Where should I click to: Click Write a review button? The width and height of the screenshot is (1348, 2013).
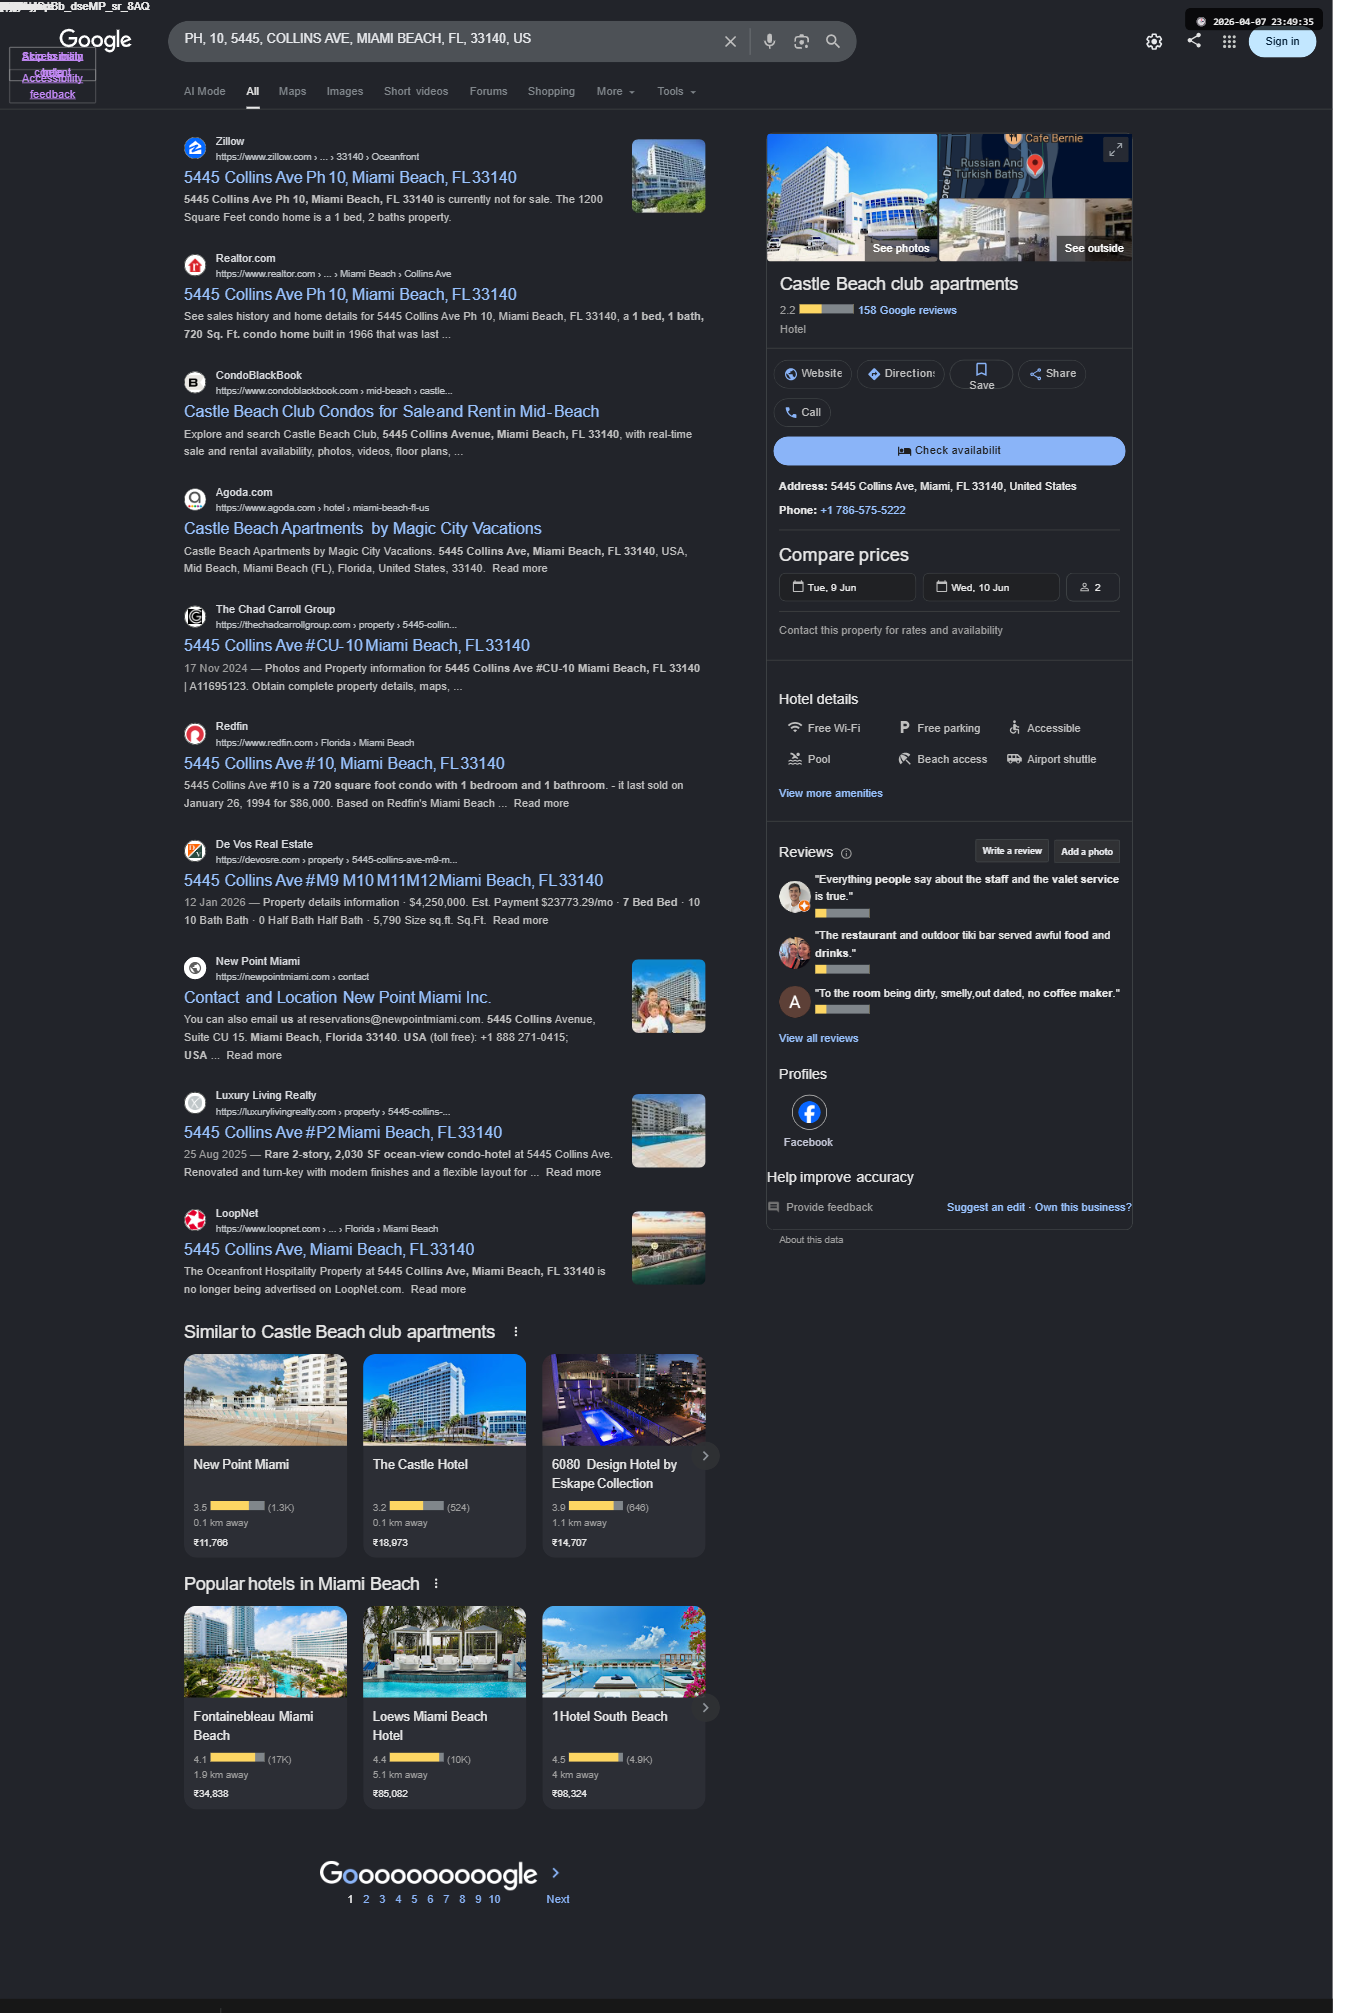click(x=1012, y=851)
